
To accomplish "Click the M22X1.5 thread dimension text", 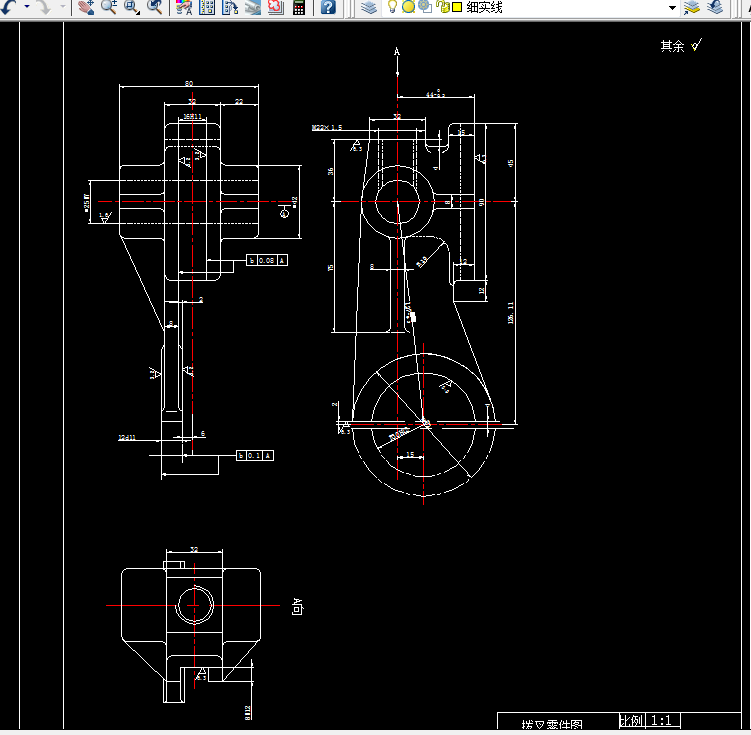I will 327,127.
